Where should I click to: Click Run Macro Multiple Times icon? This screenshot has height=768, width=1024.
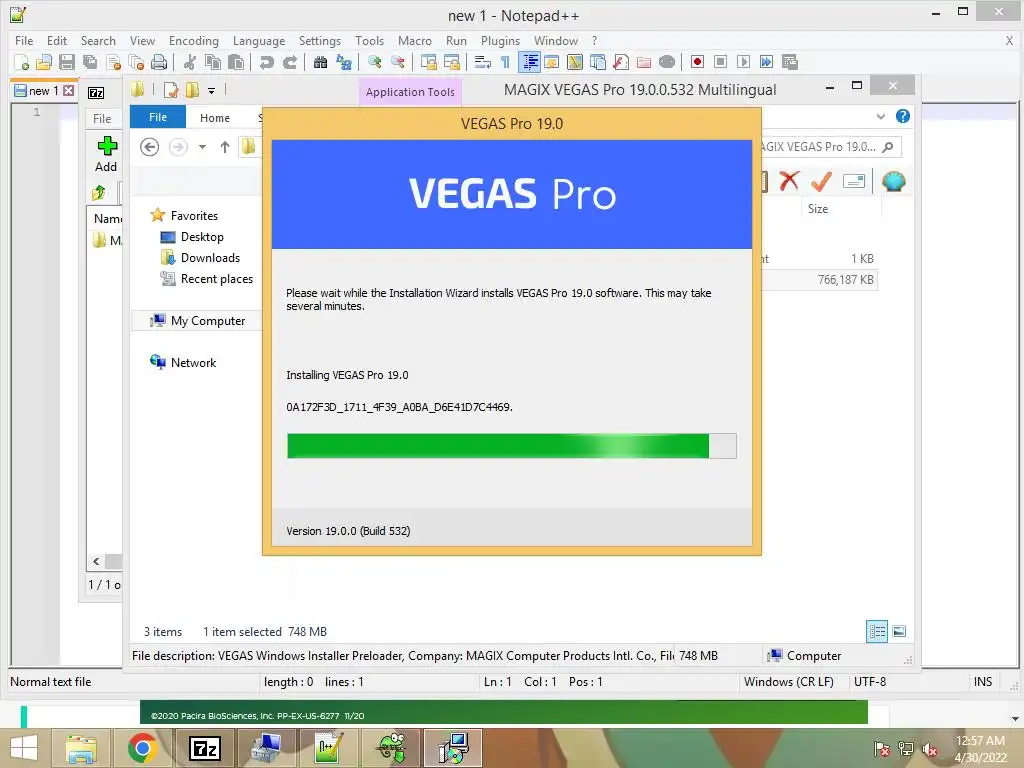coord(766,62)
